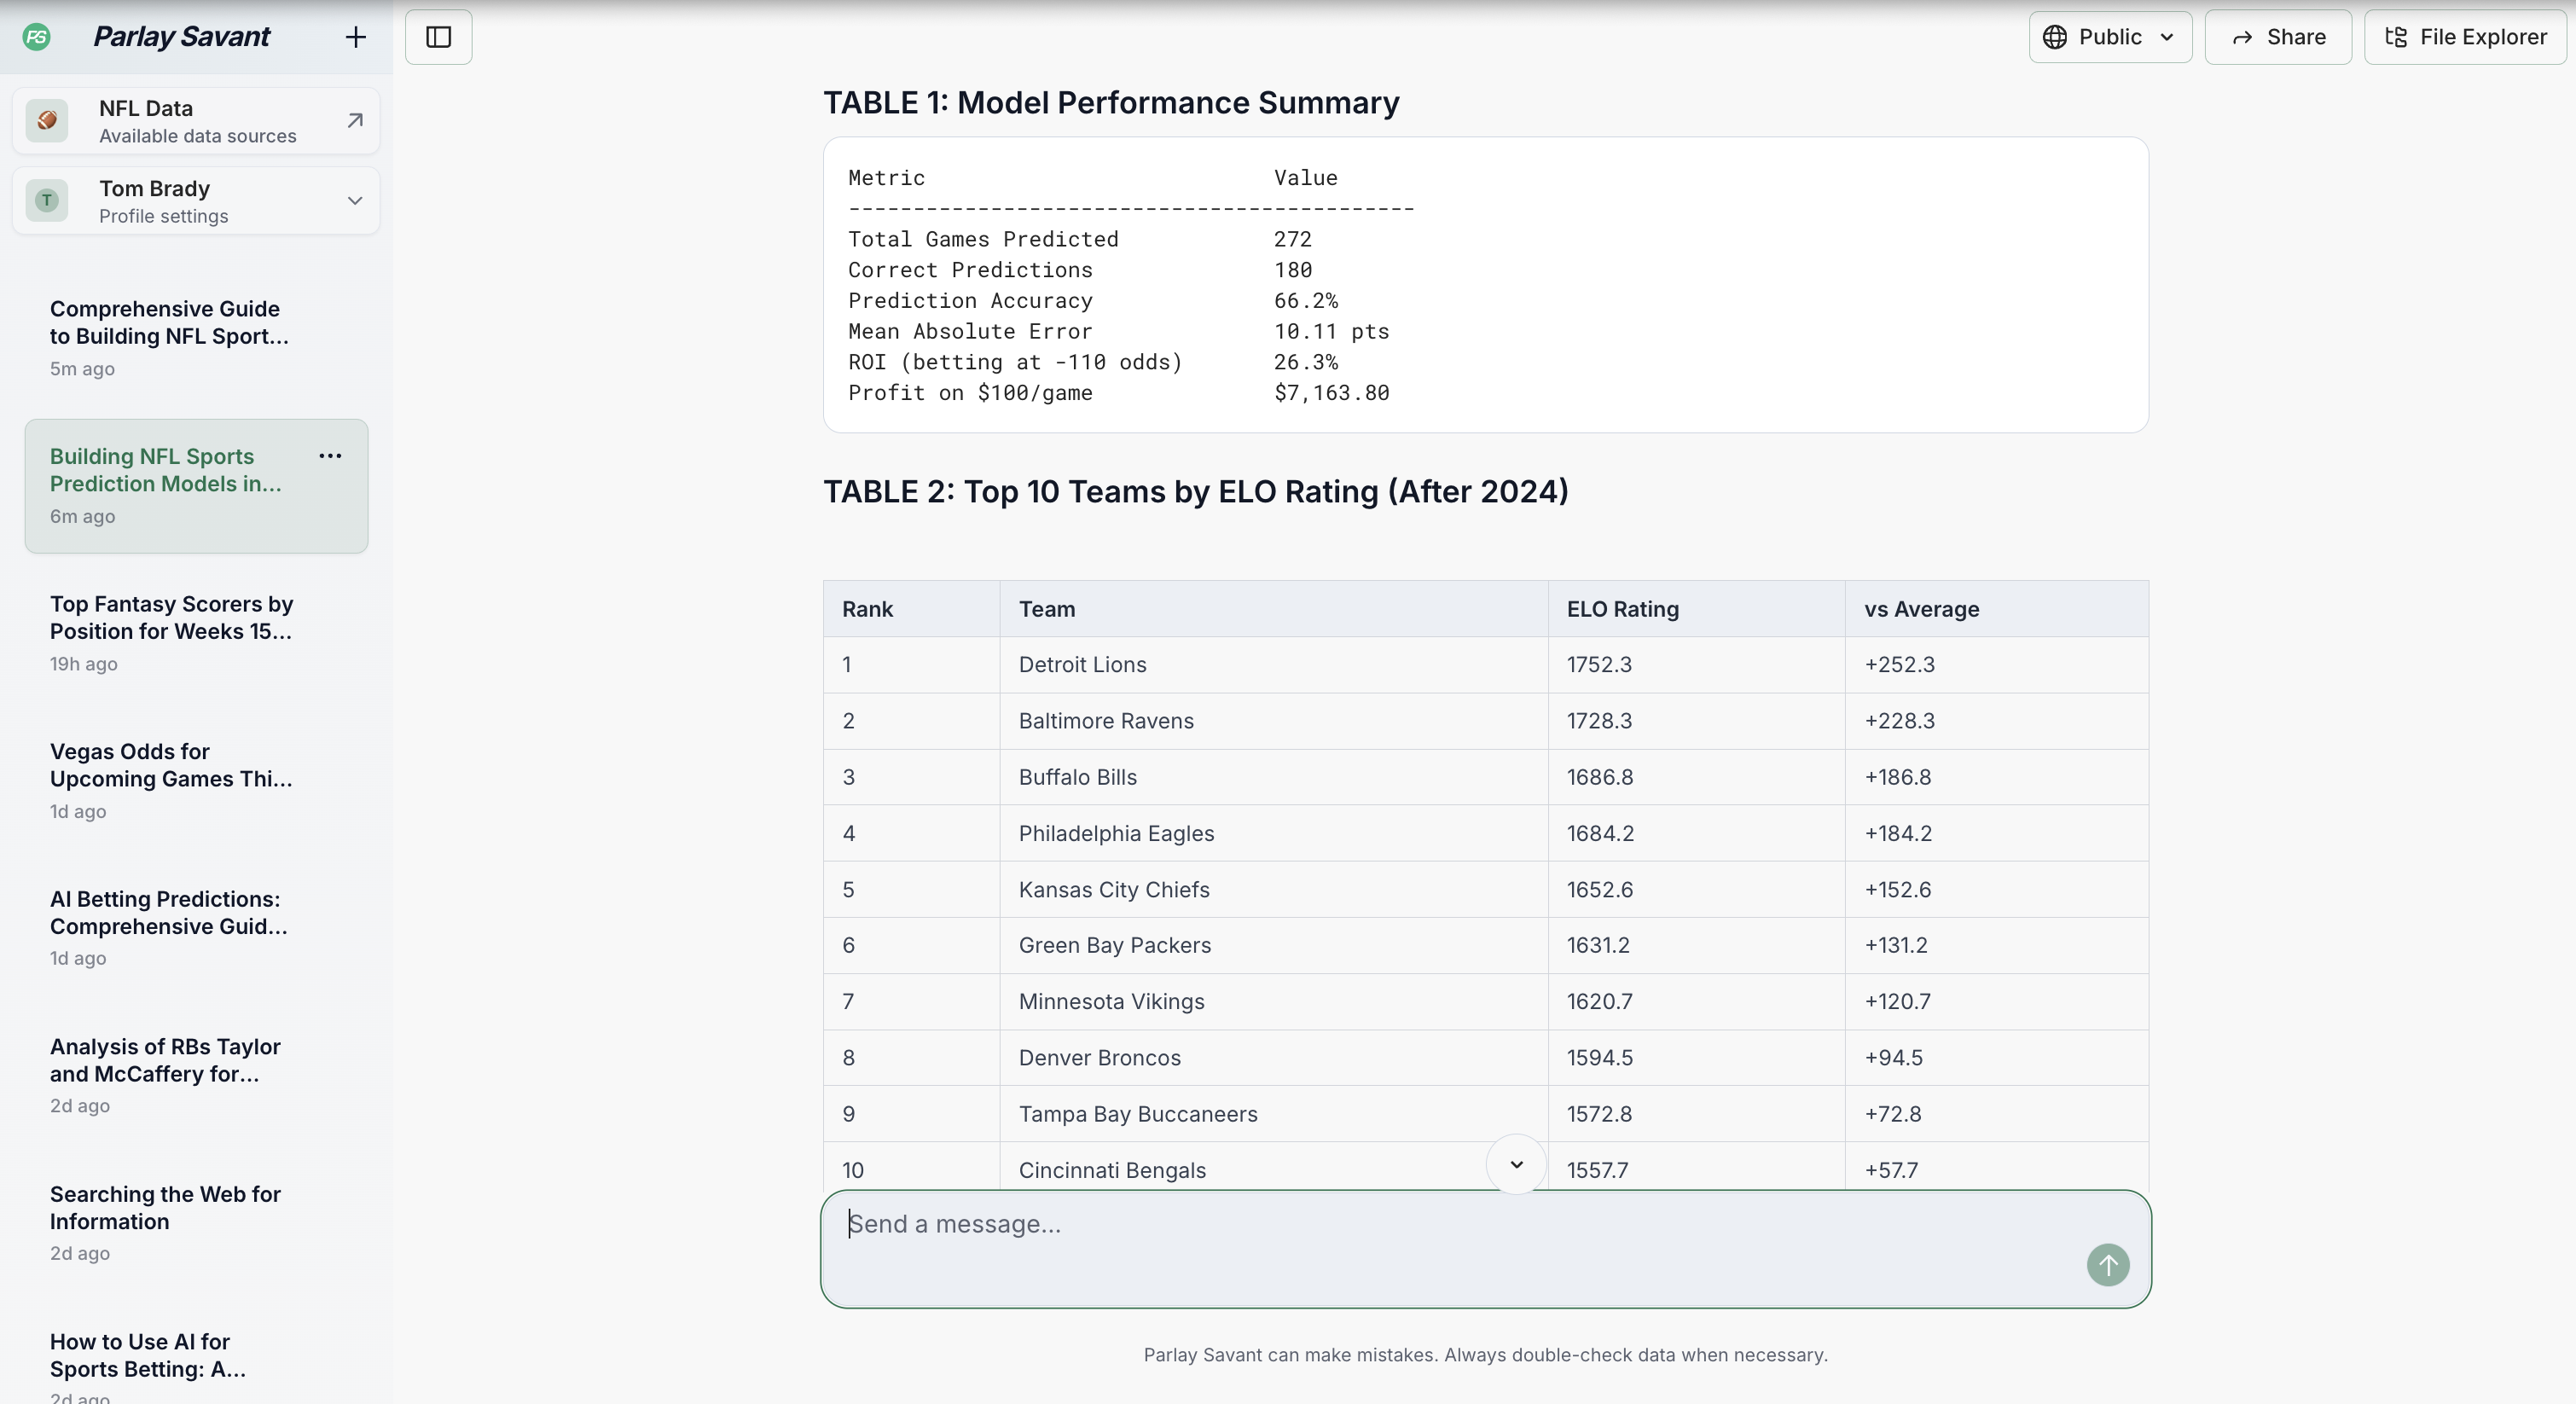Click scroll-to-bottom chevron button
The image size is (2576, 1404).
coord(1515,1164)
